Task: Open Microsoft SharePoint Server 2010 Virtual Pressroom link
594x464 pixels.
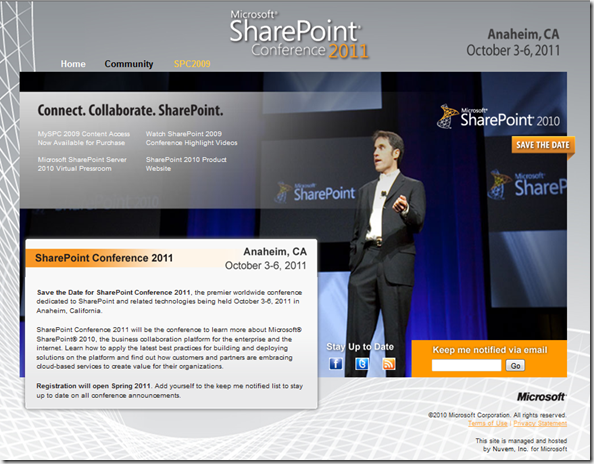Action: pos(82,164)
